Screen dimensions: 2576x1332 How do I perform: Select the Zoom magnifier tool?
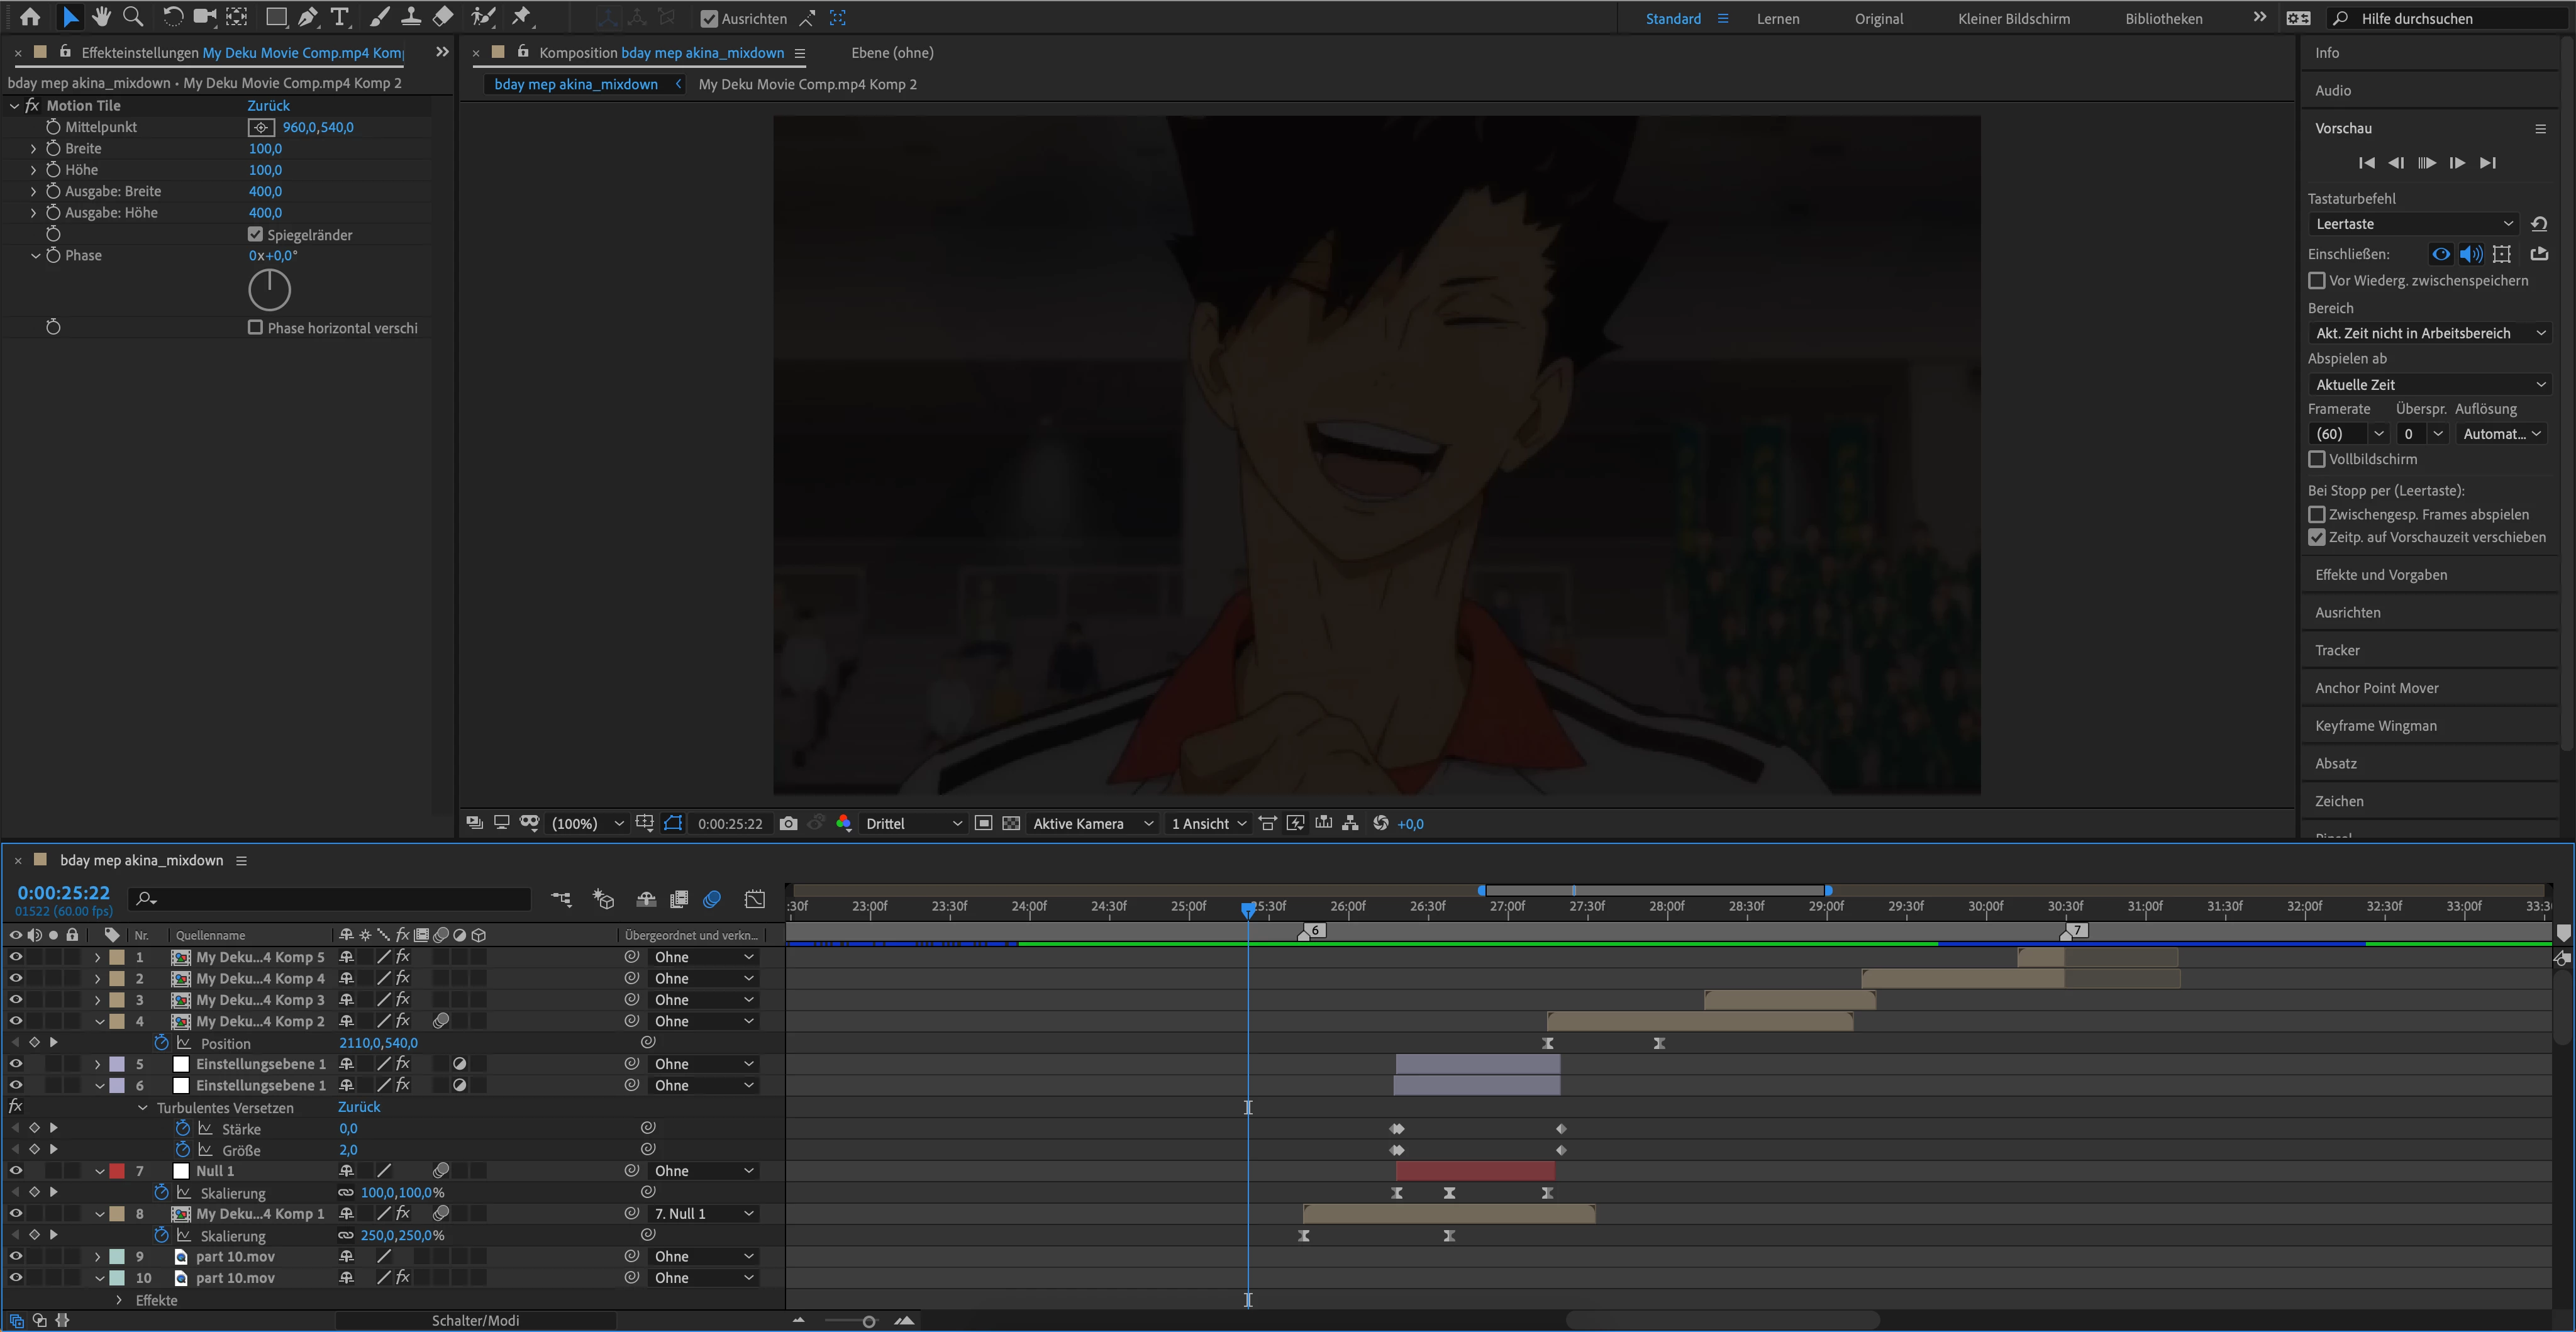point(132,17)
